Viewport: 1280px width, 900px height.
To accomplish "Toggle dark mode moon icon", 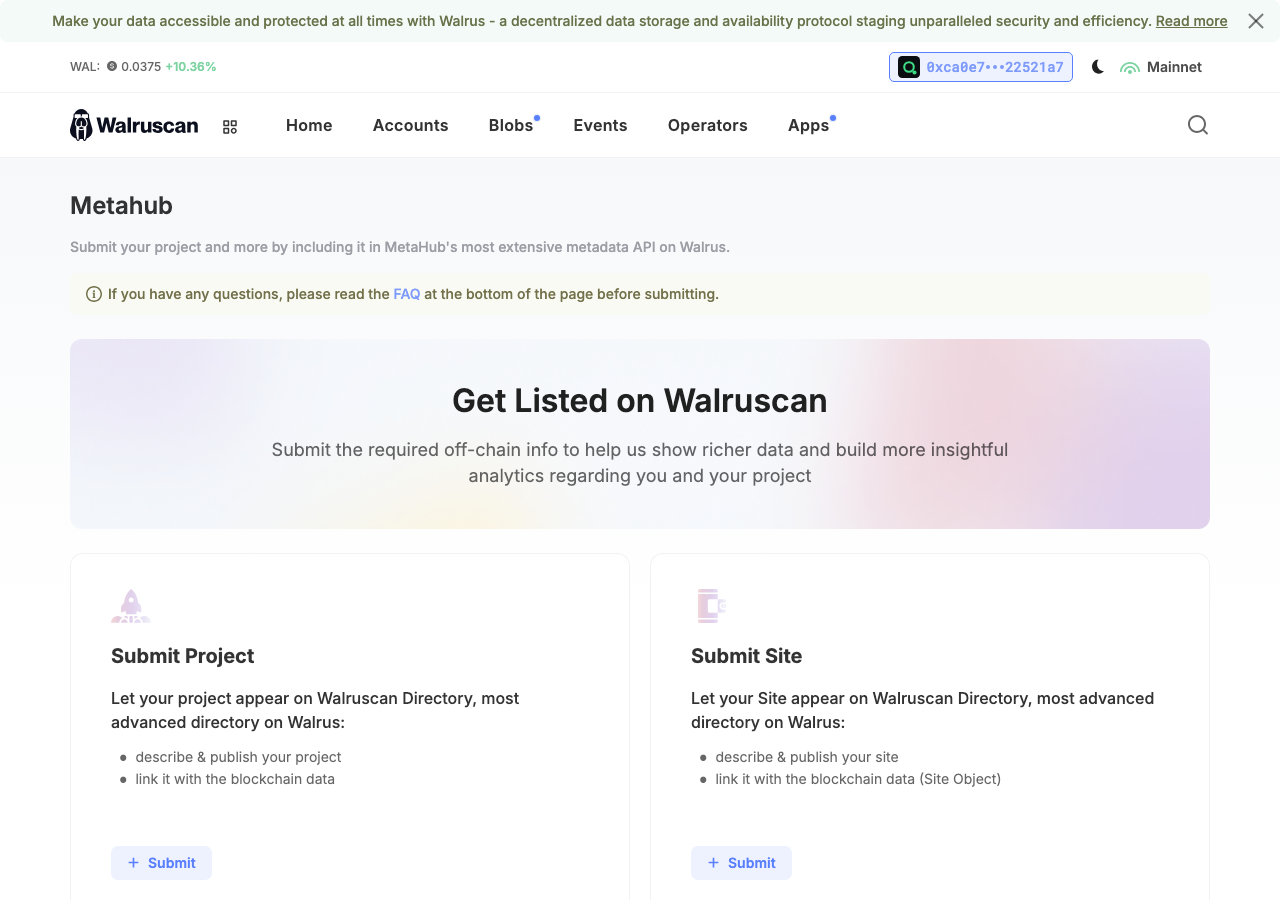I will click(1098, 67).
